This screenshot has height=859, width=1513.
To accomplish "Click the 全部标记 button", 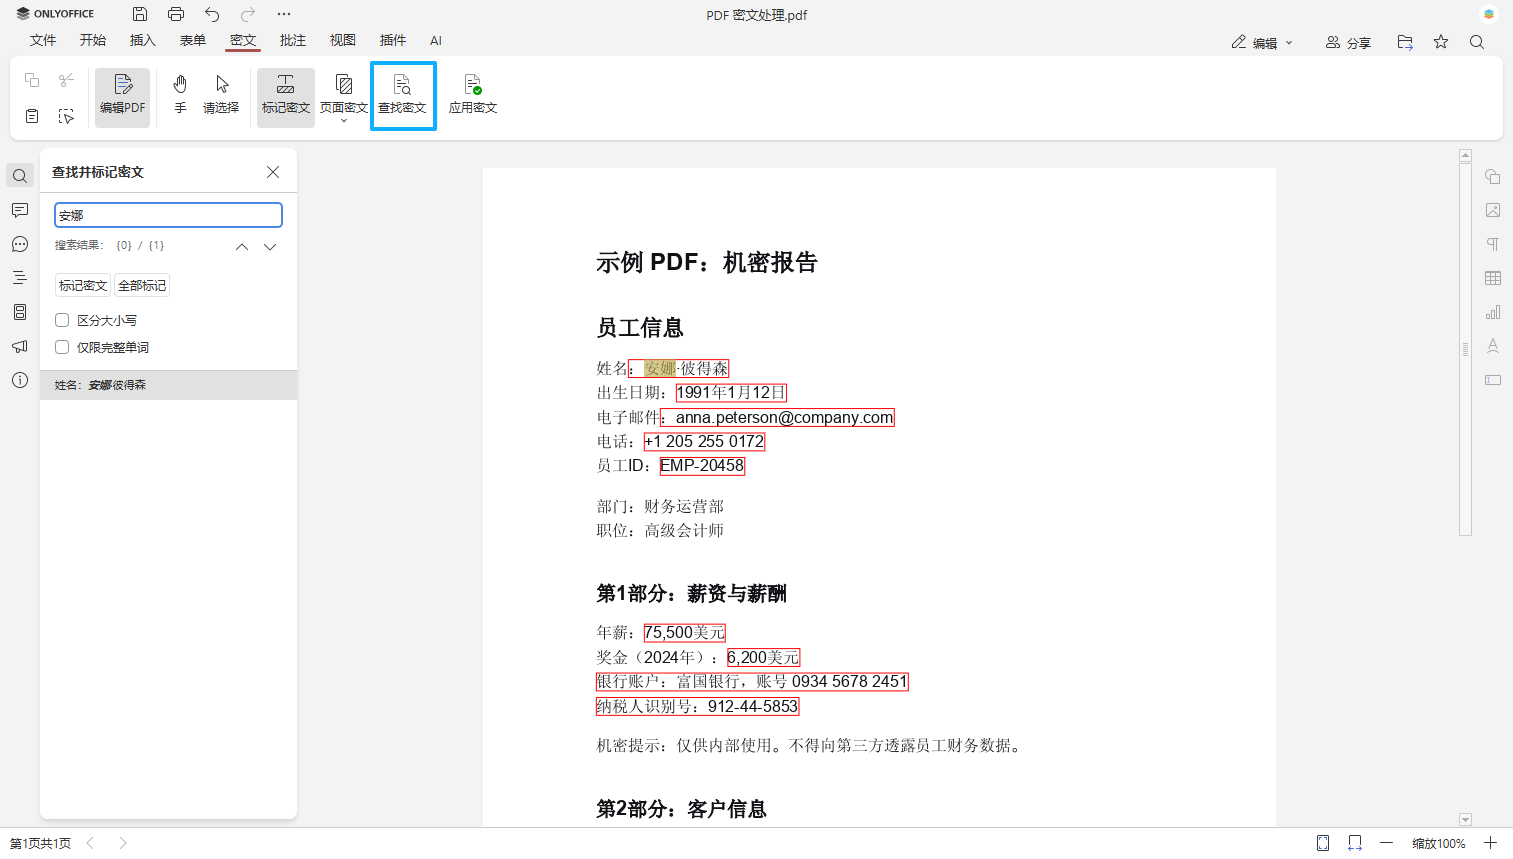I will point(141,284).
